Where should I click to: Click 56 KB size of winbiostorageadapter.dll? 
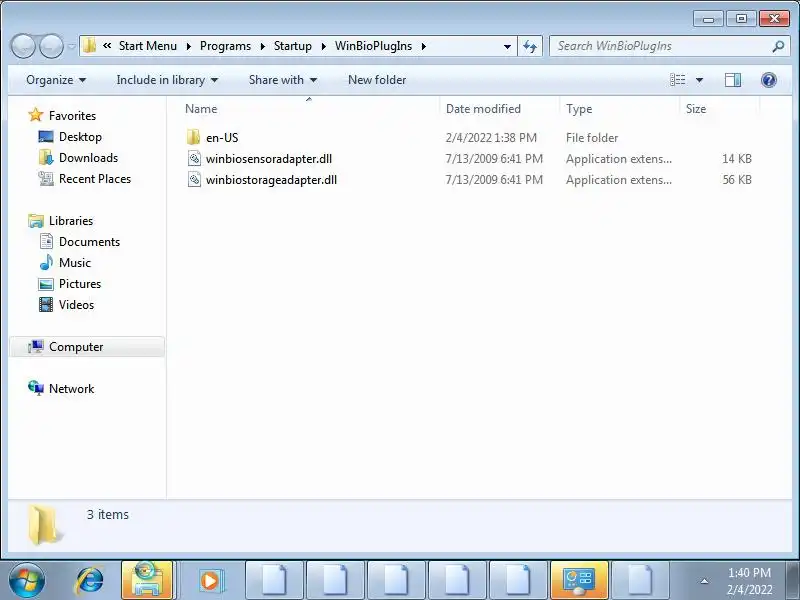tap(737, 180)
